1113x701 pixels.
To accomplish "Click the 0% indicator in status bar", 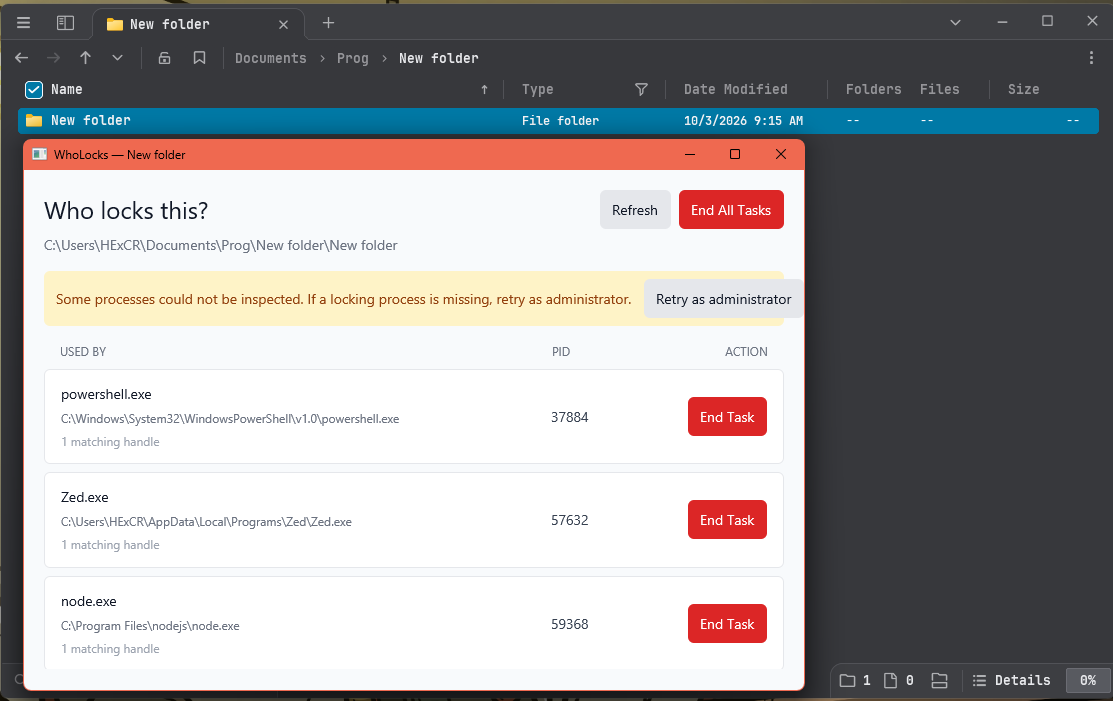I will 1087,680.
